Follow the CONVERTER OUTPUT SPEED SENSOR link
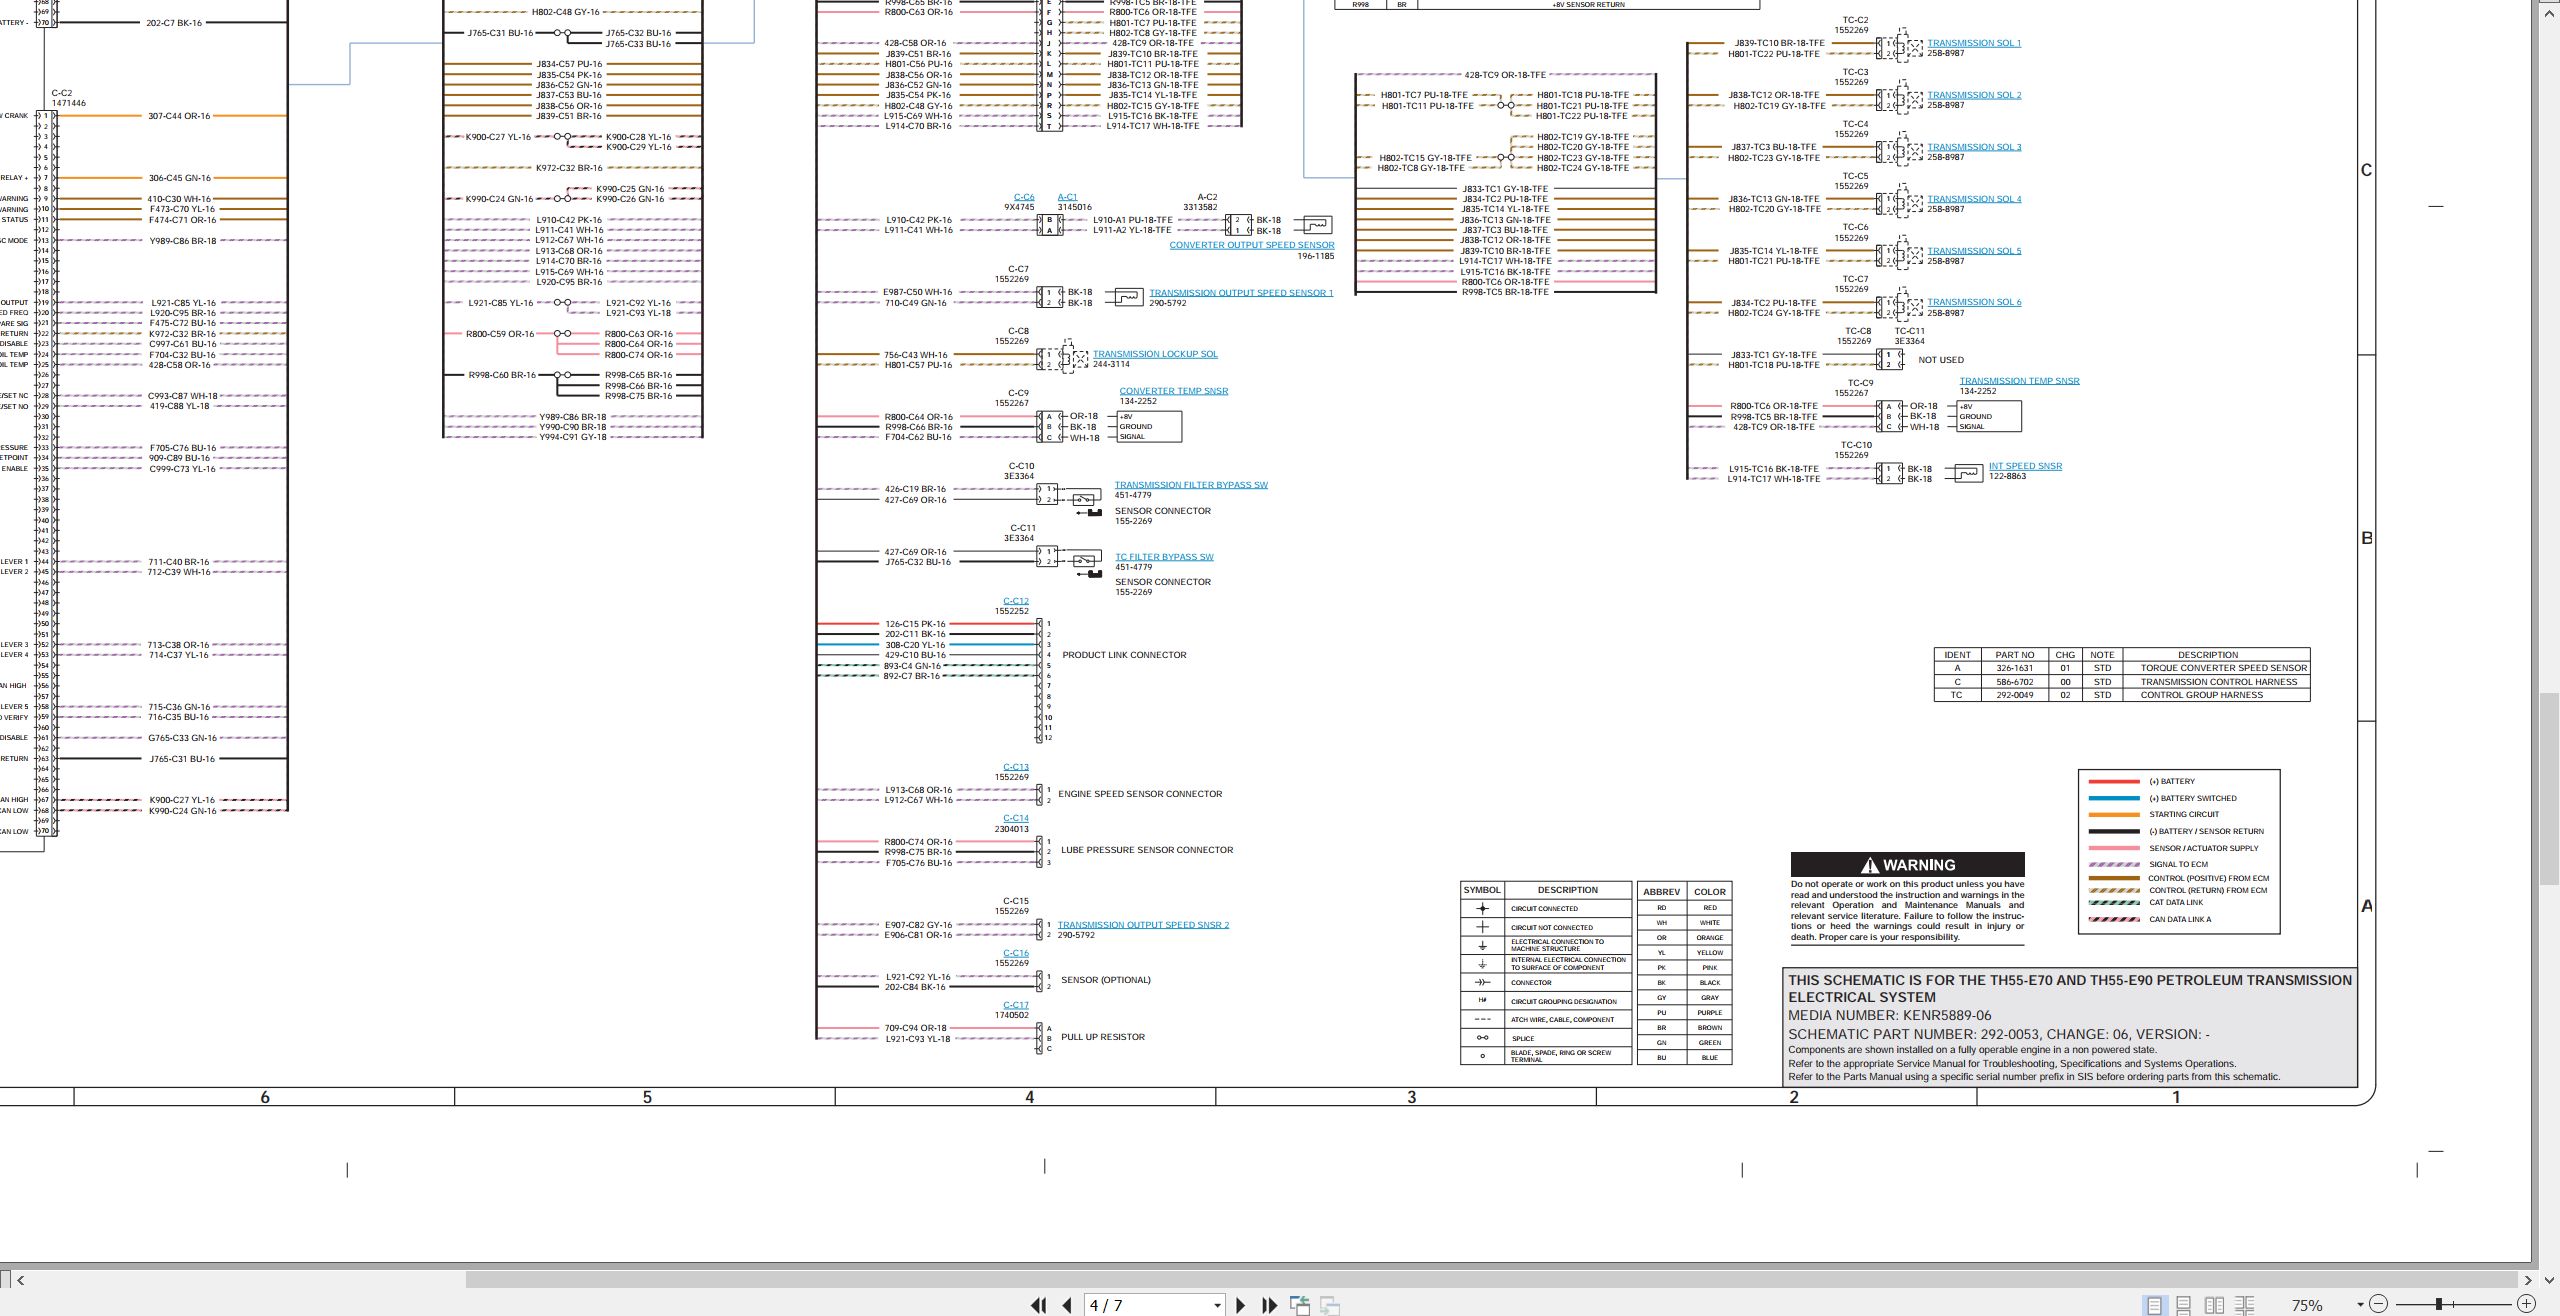The image size is (2560, 1316). [x=1252, y=245]
